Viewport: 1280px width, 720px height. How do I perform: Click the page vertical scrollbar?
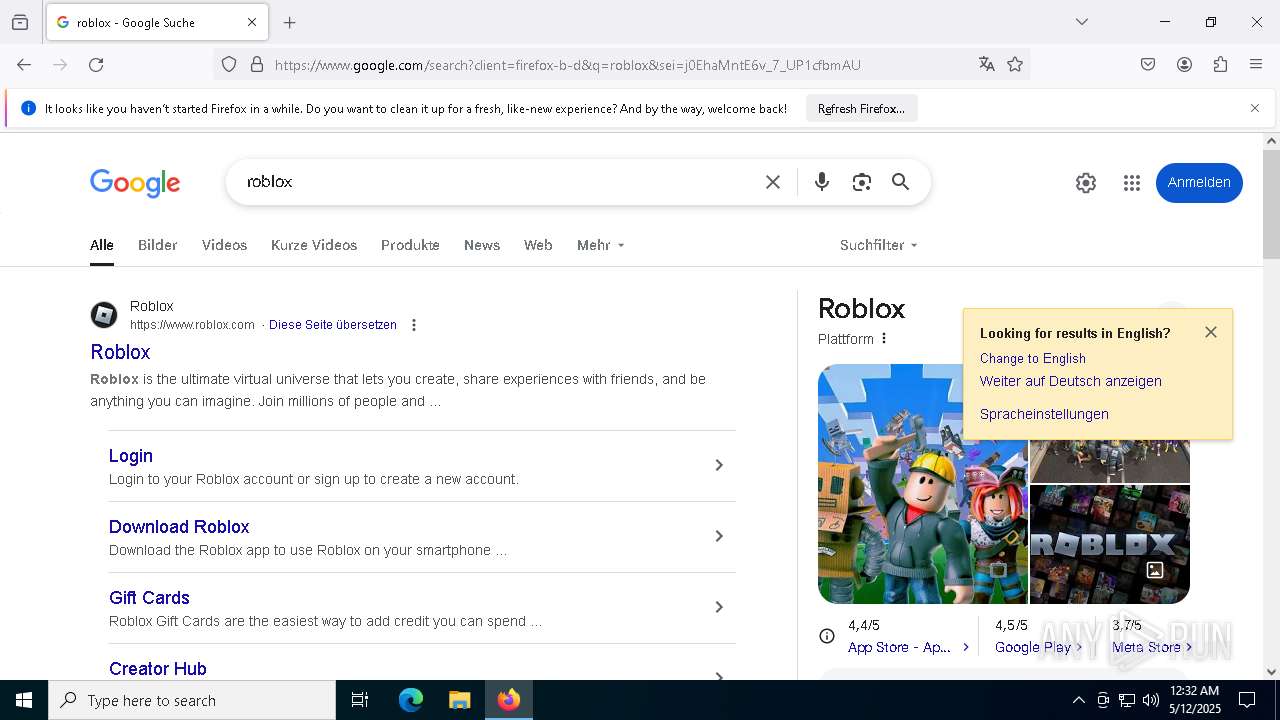point(1271,205)
